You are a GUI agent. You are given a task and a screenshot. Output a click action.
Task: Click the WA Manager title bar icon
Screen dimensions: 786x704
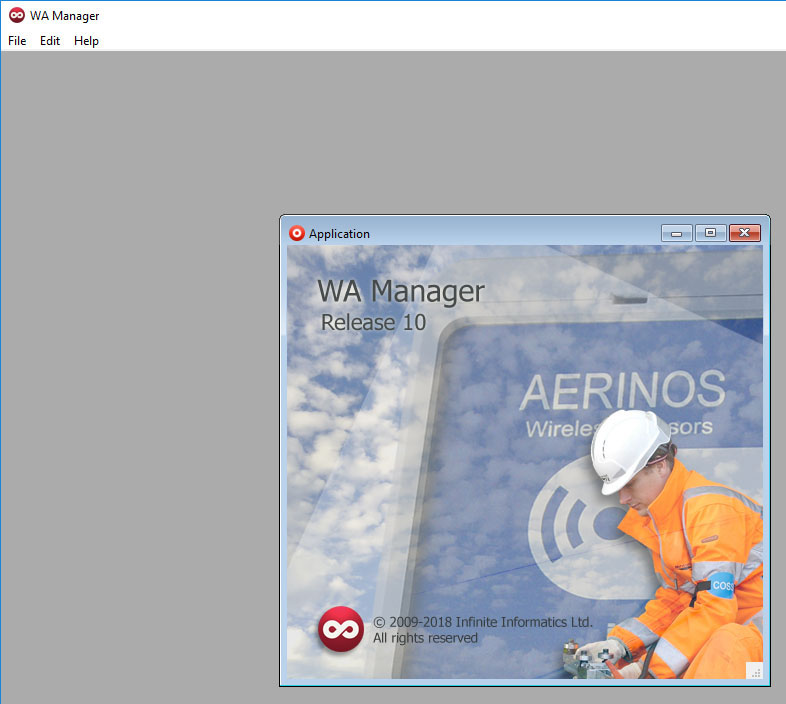[17, 16]
